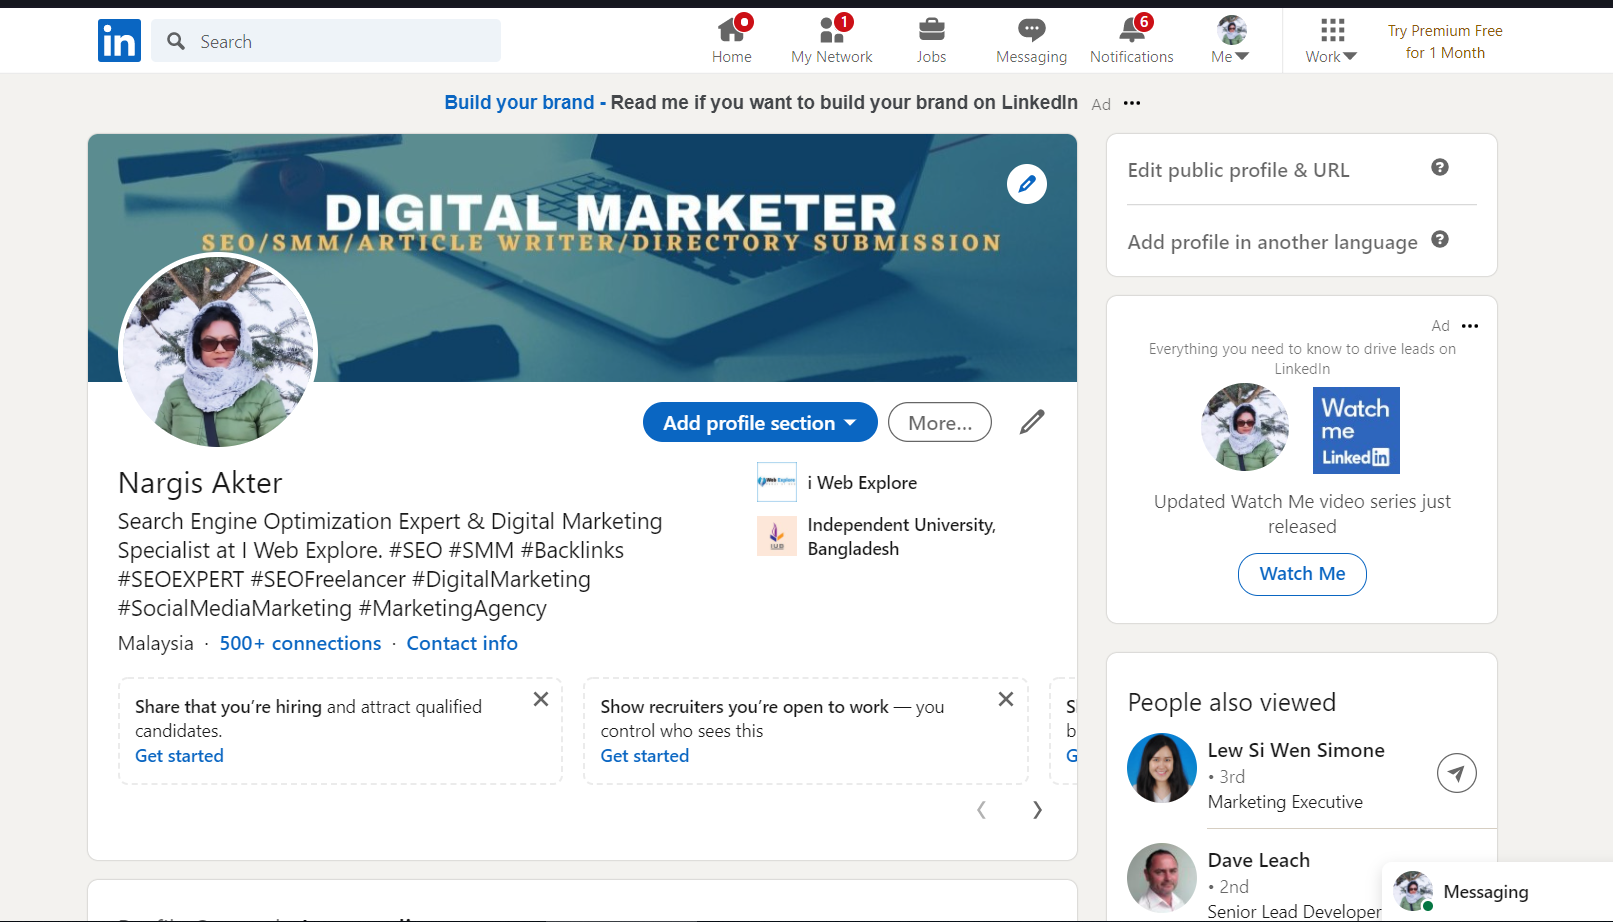Screen dimensions: 1613x922
Task: Expand the Me account dropdown
Action: pyautogui.click(x=1230, y=41)
